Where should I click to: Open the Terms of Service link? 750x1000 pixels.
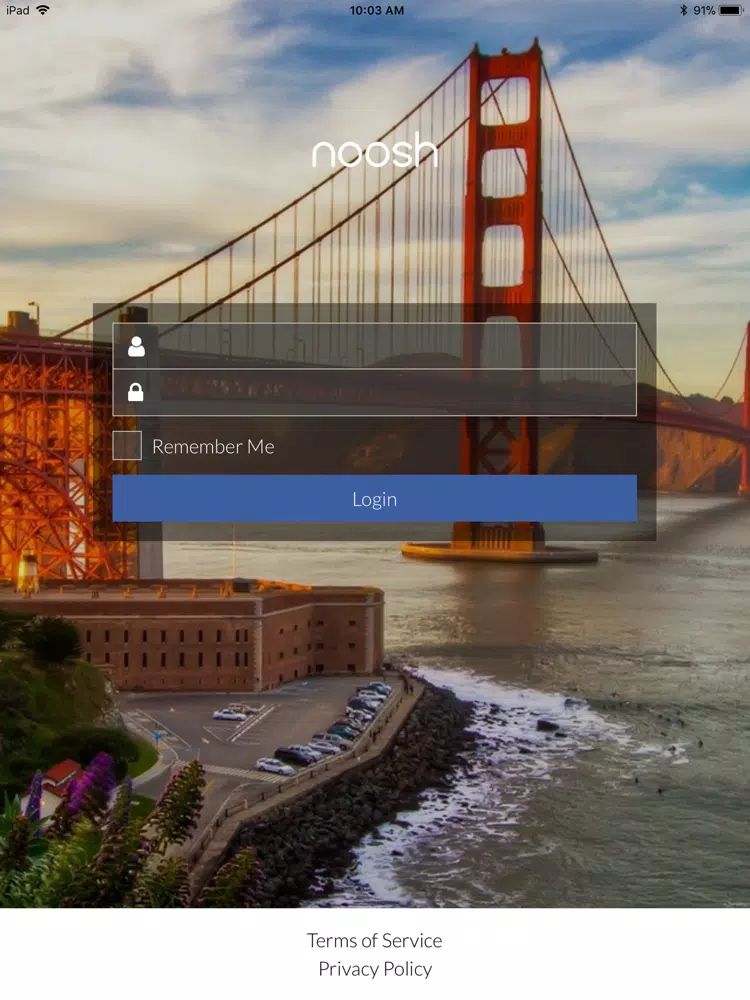coord(374,940)
